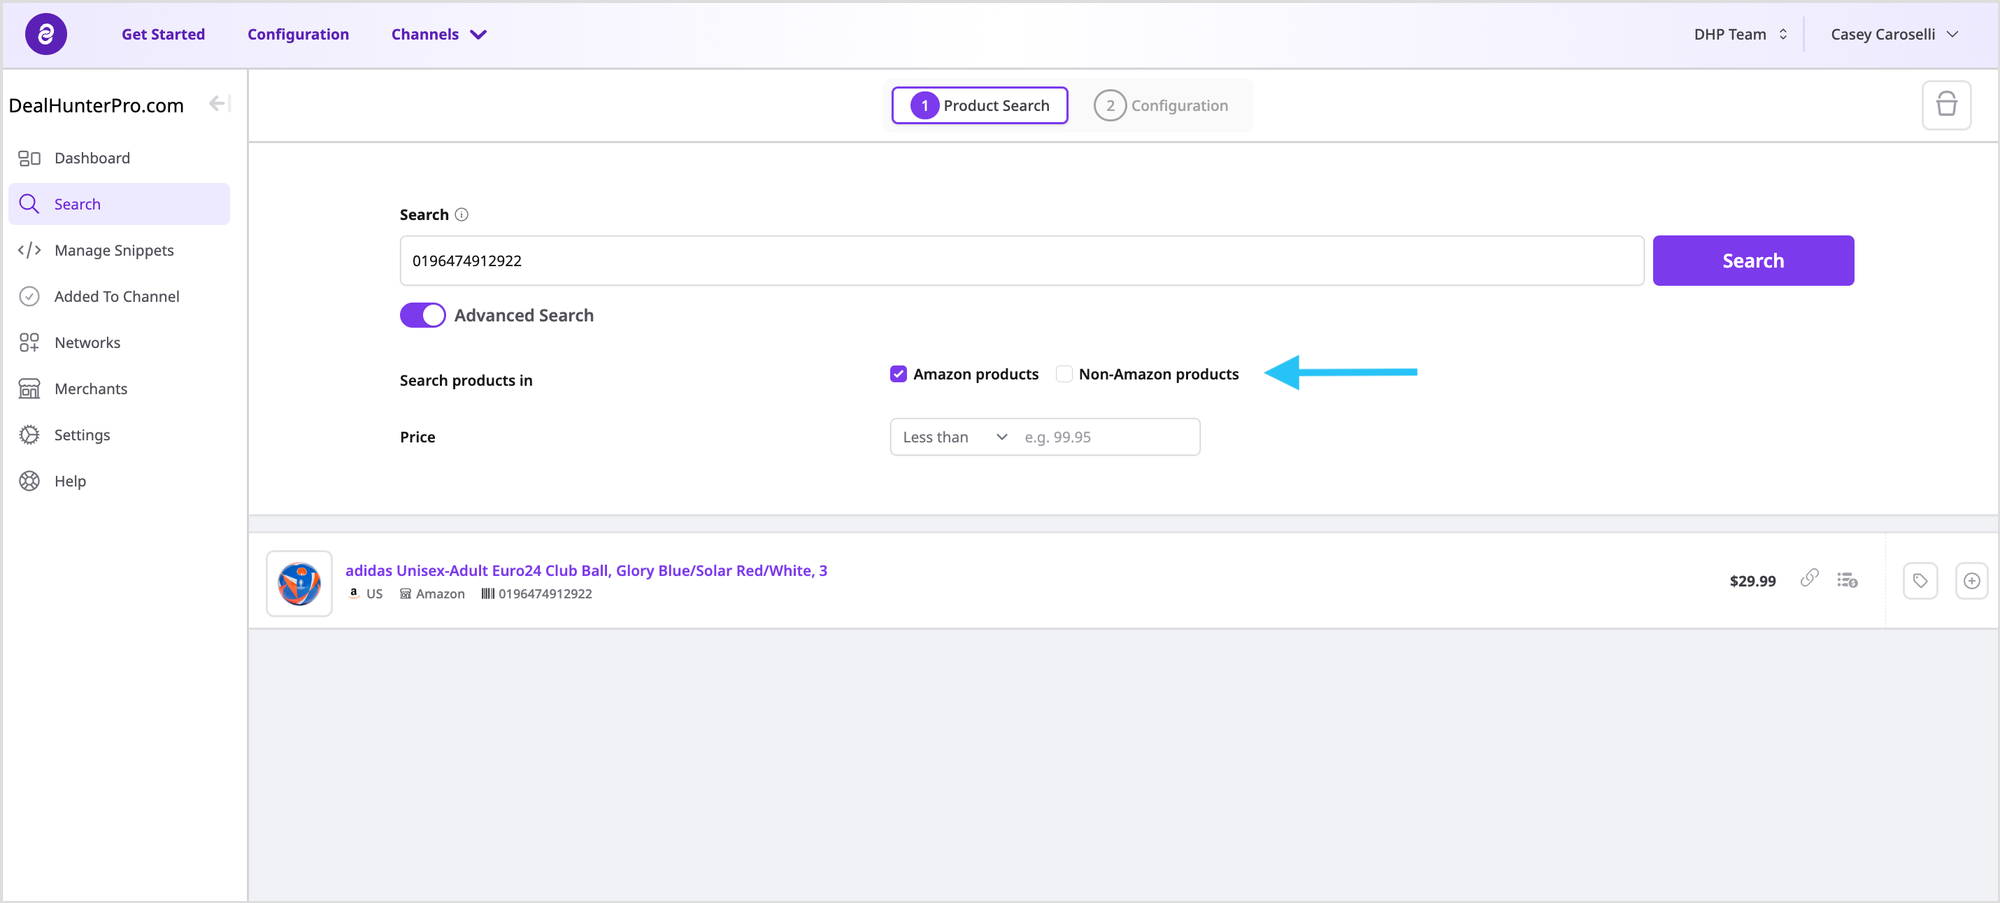Viewport: 2000px width, 903px height.
Task: Check the Non-Amazon products checkbox
Action: point(1064,374)
